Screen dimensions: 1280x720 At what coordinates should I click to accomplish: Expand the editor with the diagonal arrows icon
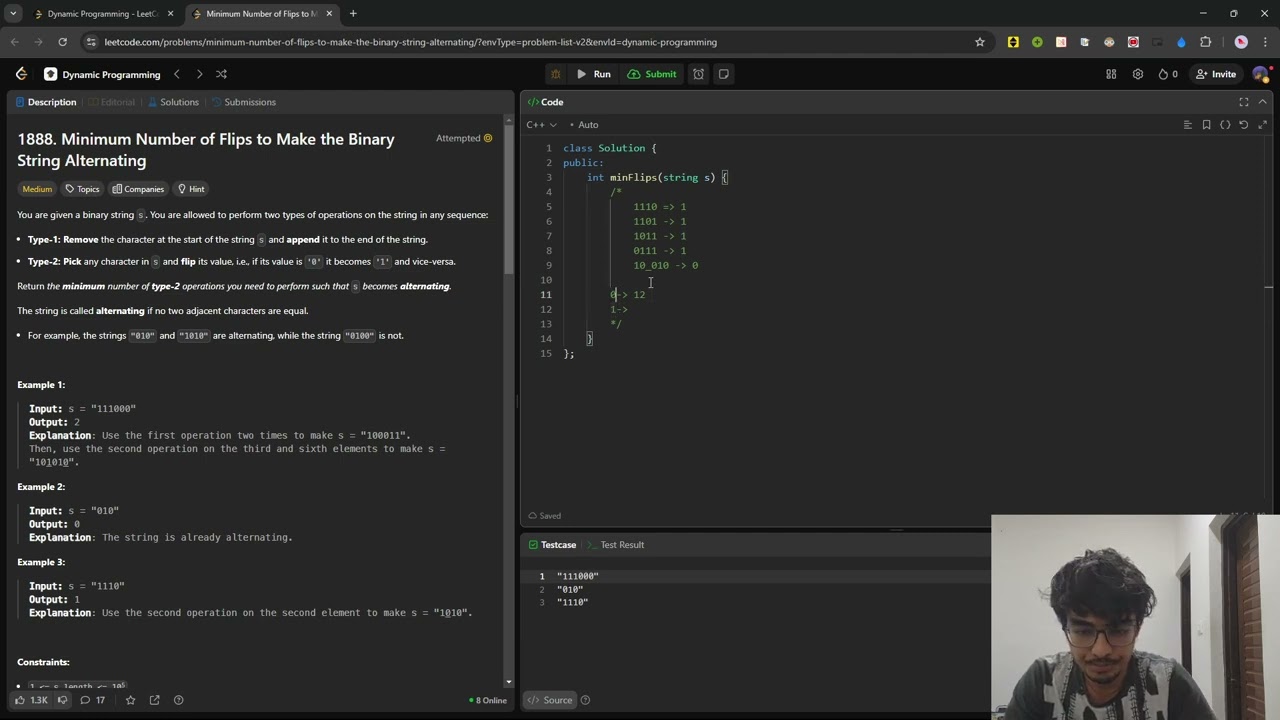1262,125
